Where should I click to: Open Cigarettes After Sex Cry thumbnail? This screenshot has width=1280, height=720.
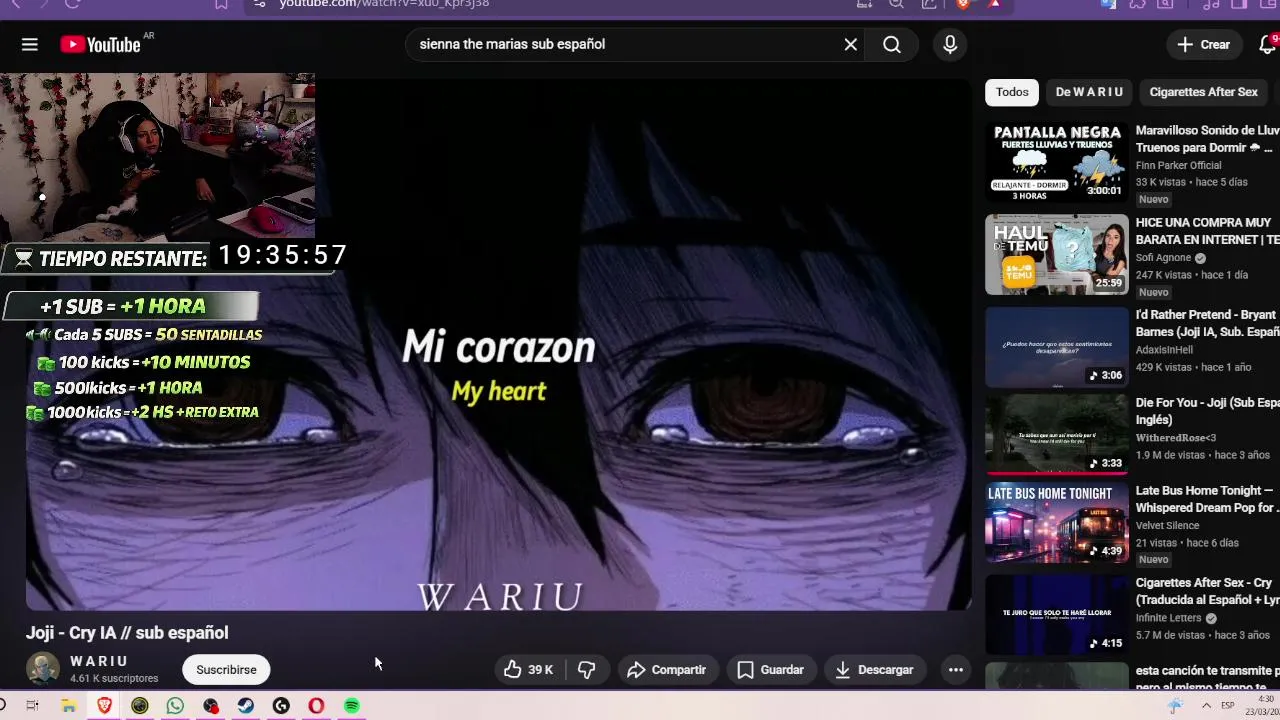click(1057, 614)
